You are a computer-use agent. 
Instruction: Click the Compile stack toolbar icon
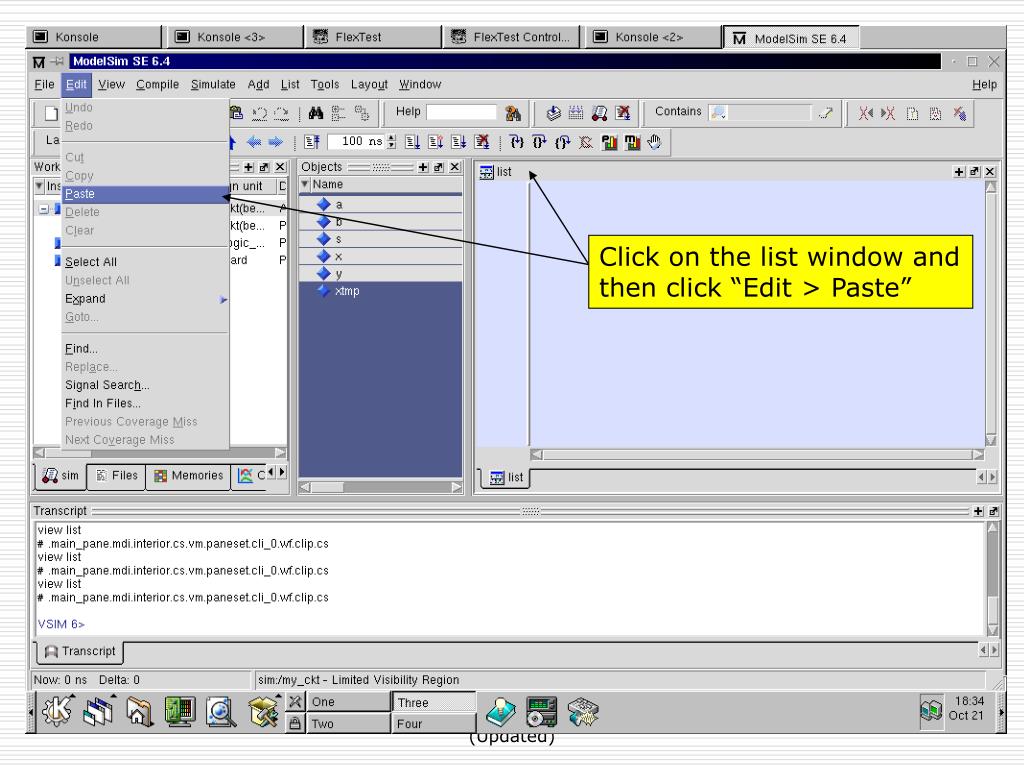pos(554,113)
